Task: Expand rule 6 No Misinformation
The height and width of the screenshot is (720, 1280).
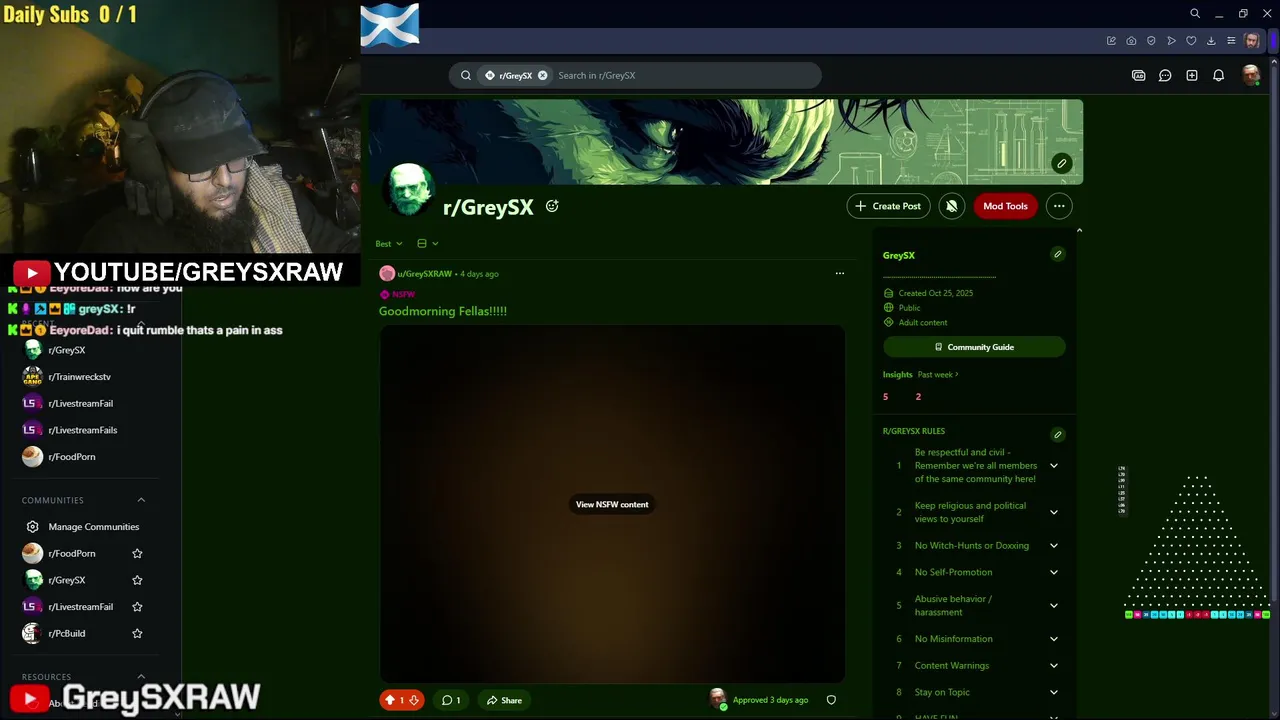Action: pos(1053,639)
